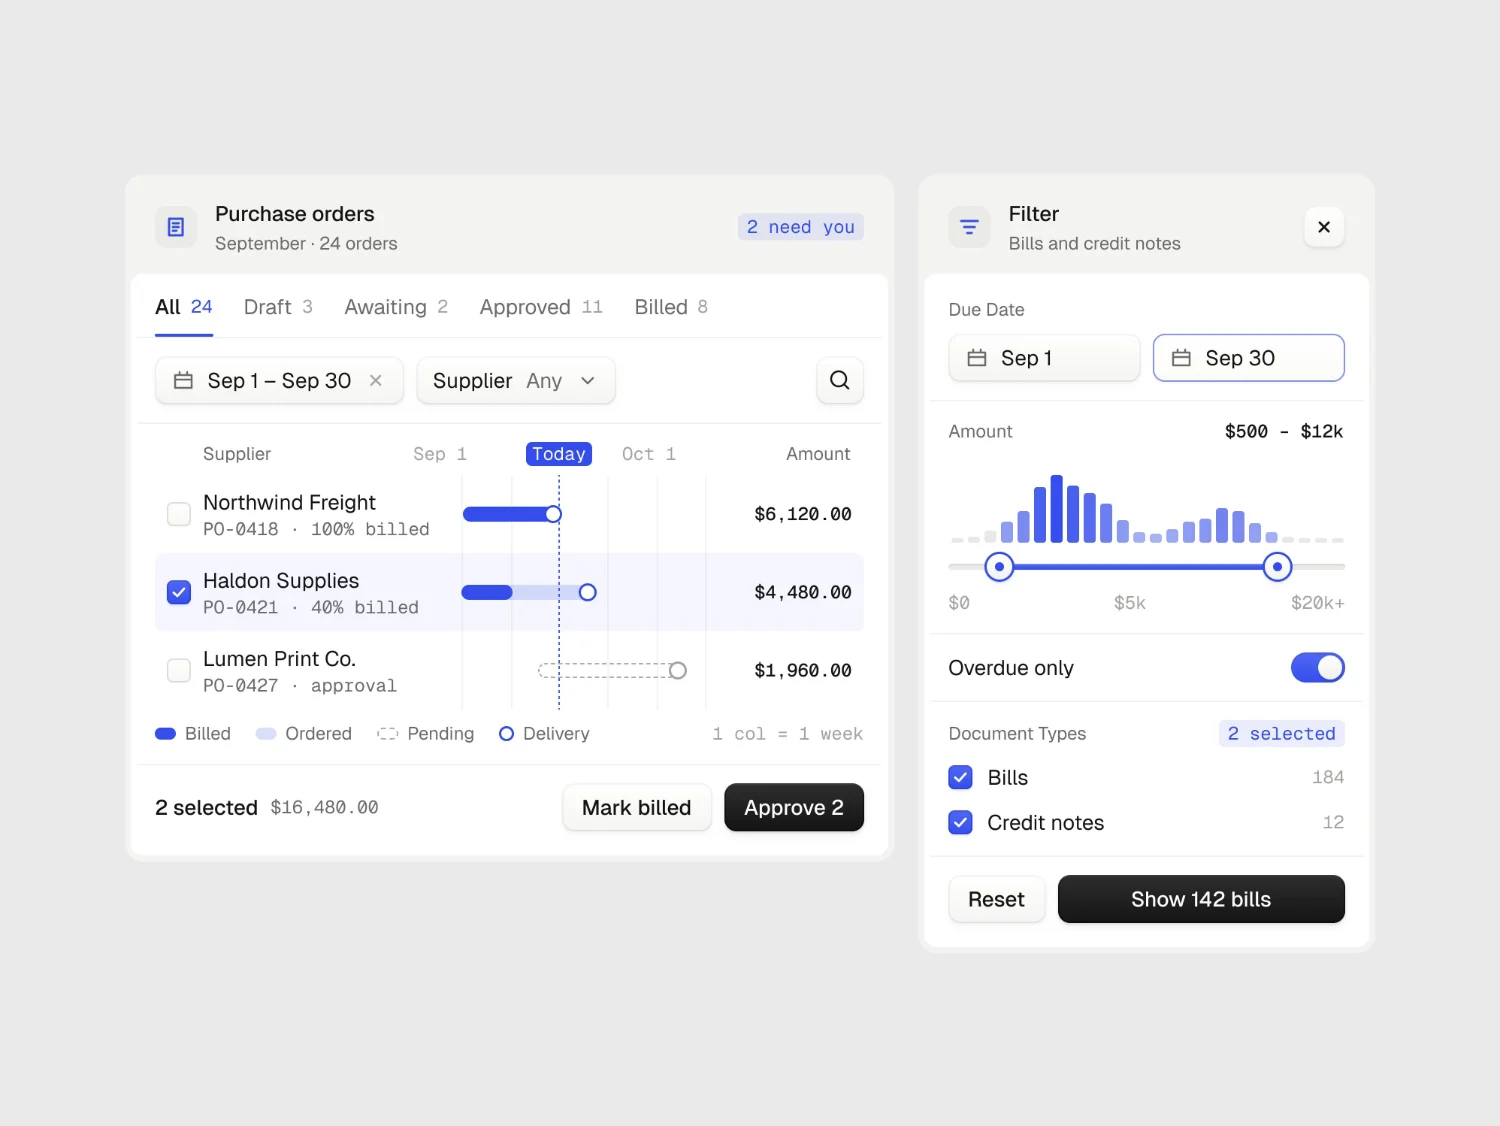Viewport: 1500px width, 1126px height.
Task: Click Show 142 bills button
Action: pyautogui.click(x=1201, y=899)
